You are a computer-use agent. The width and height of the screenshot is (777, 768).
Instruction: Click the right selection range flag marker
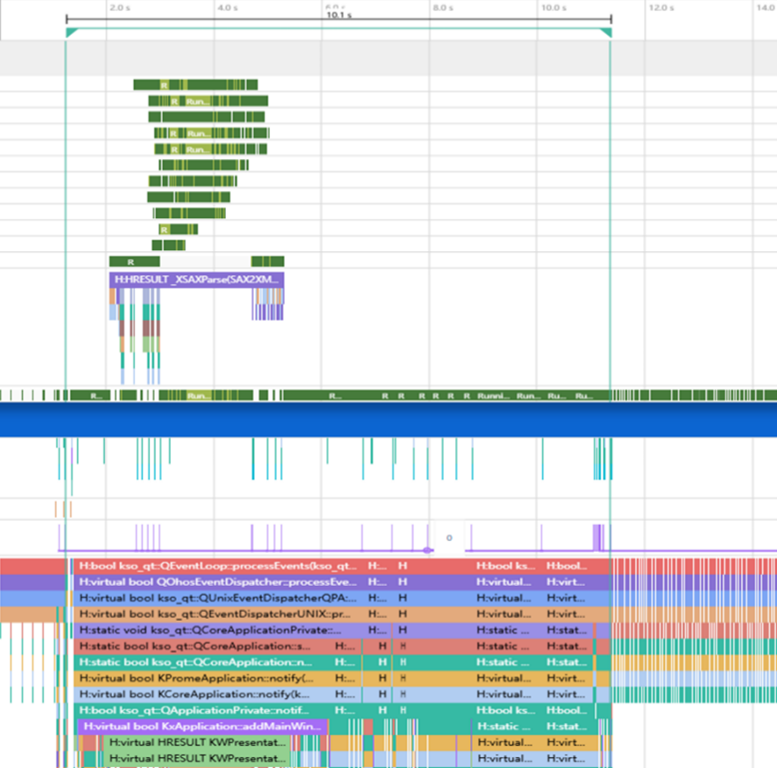pos(605,33)
